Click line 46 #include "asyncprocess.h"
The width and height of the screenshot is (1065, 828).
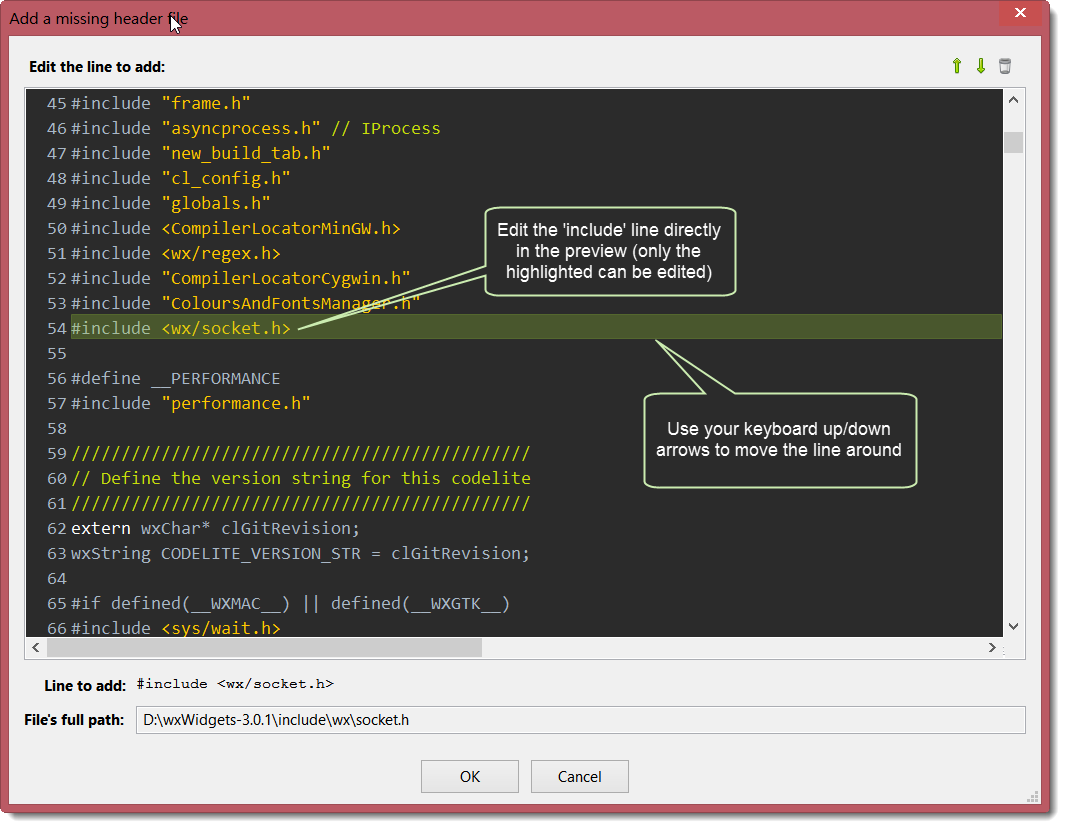tap(196, 128)
